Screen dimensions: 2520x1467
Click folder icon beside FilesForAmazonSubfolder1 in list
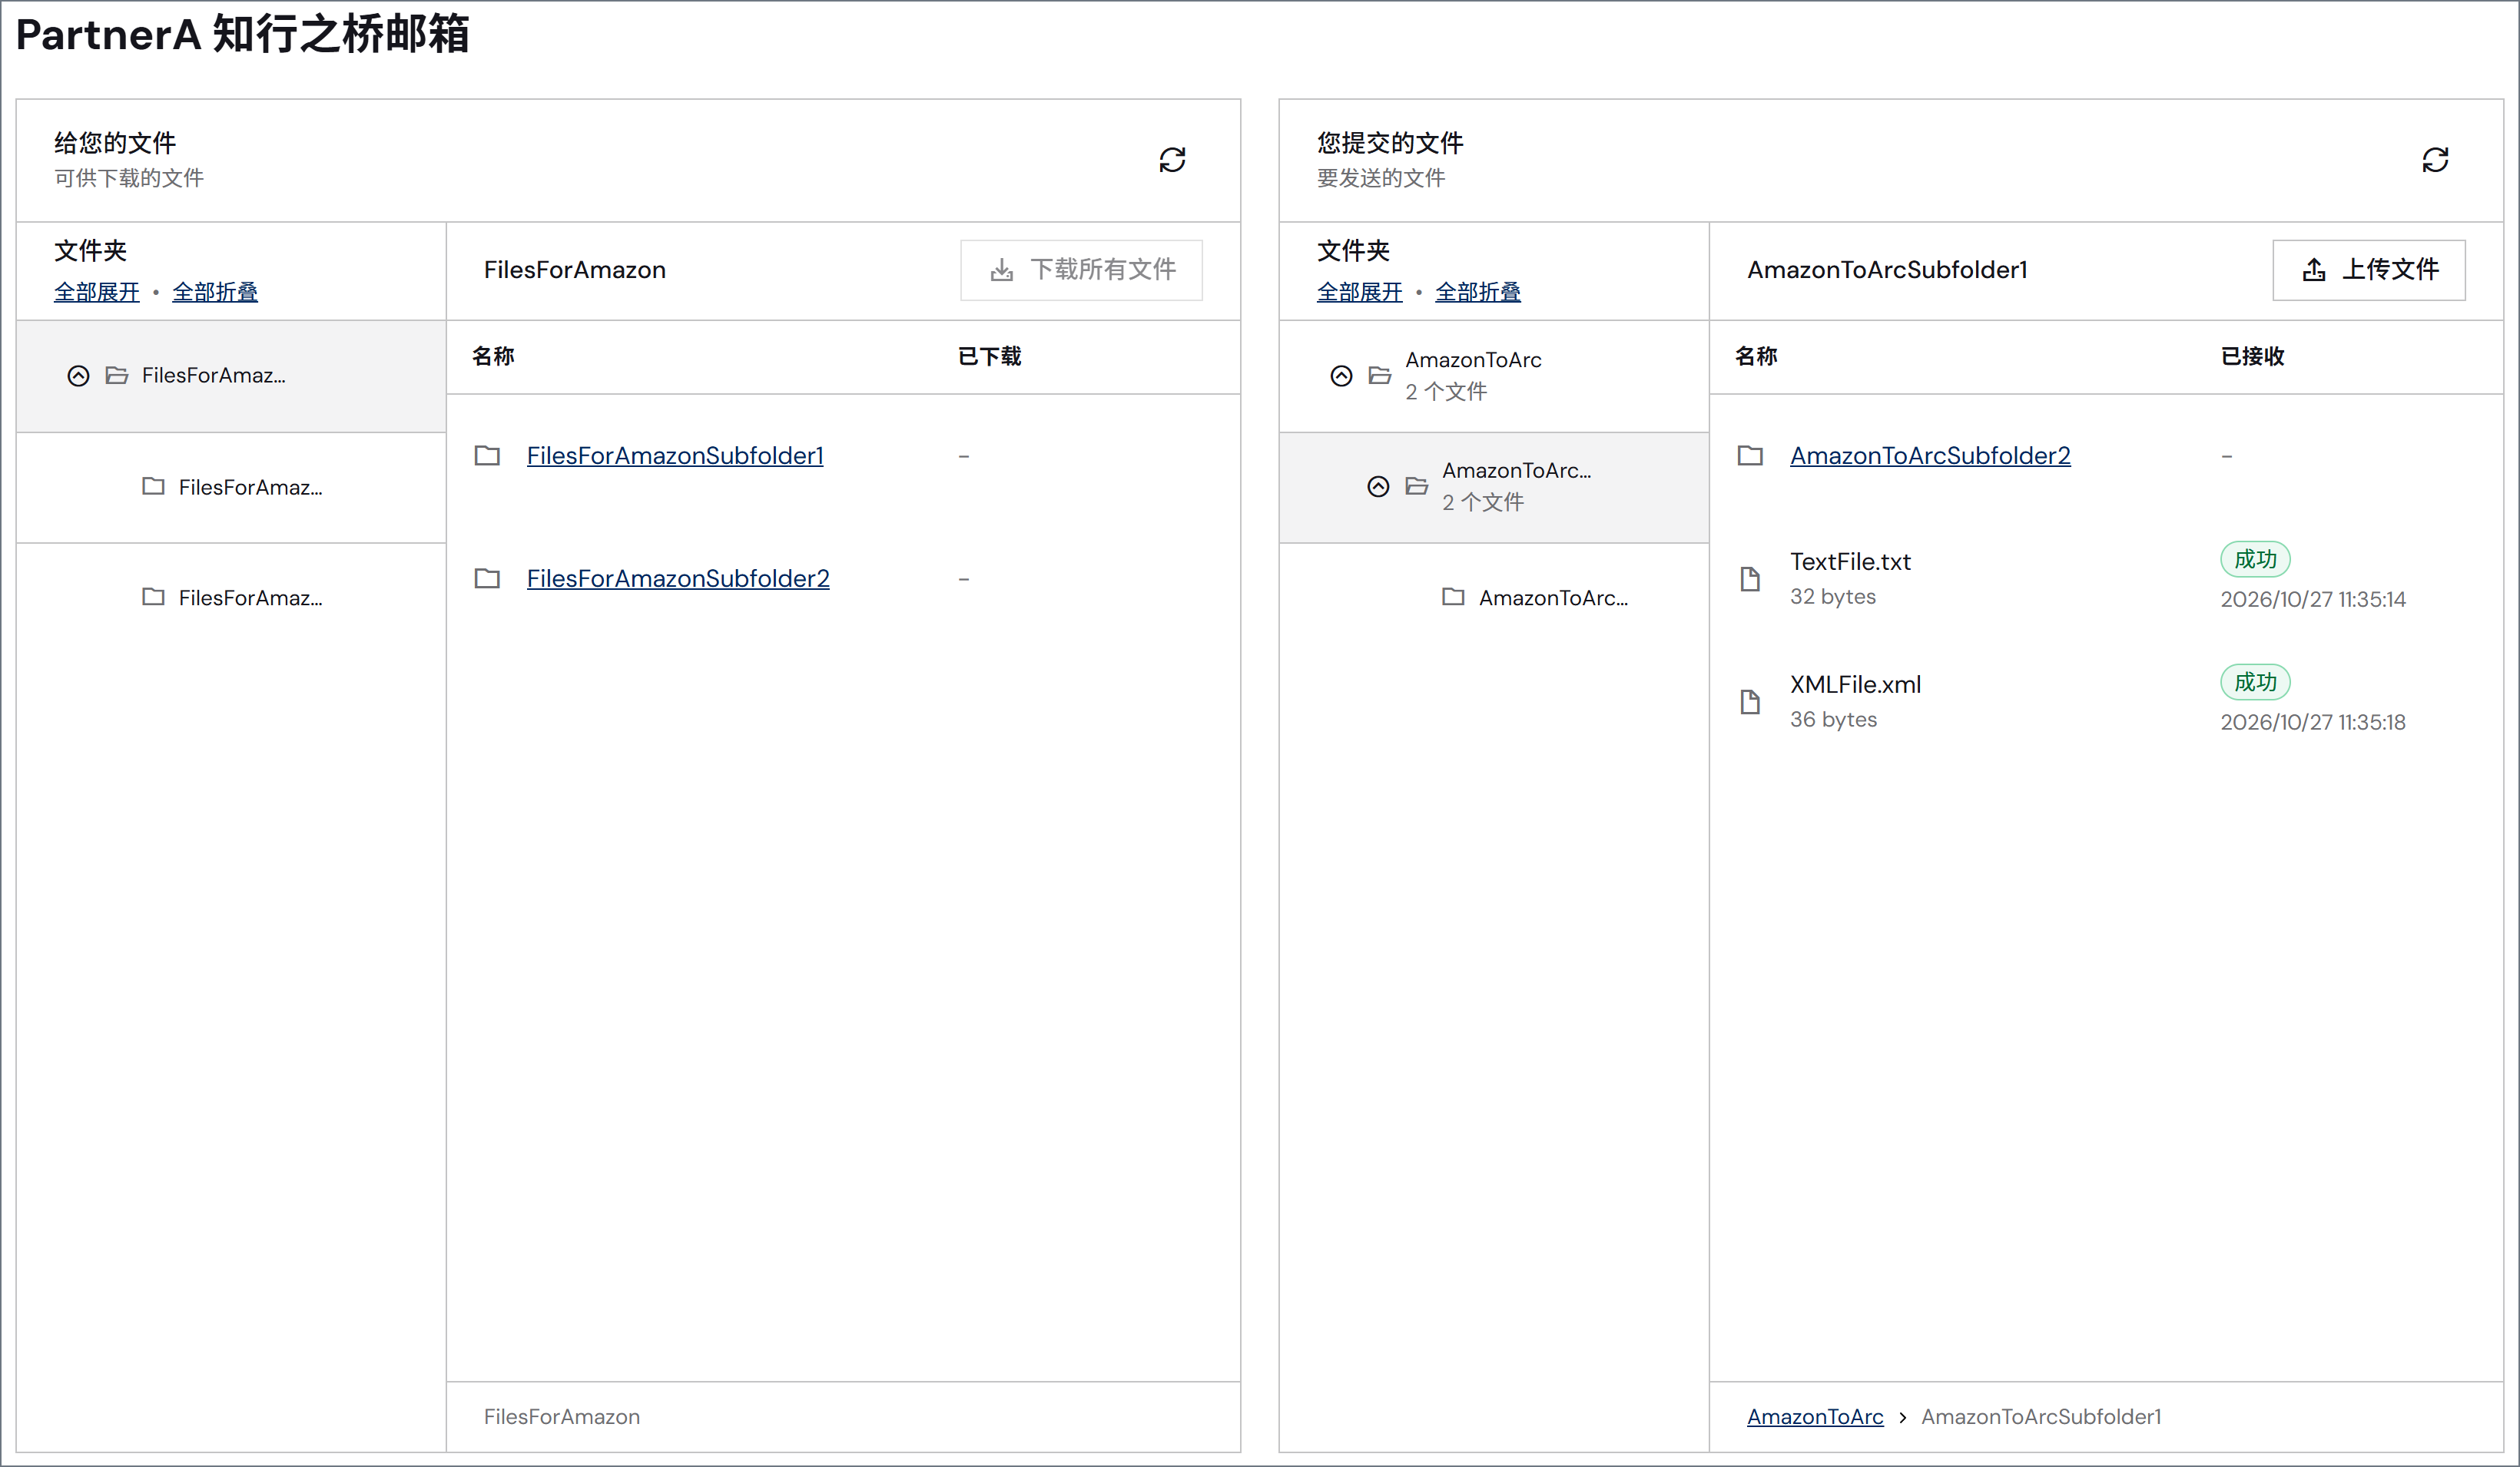tap(487, 456)
